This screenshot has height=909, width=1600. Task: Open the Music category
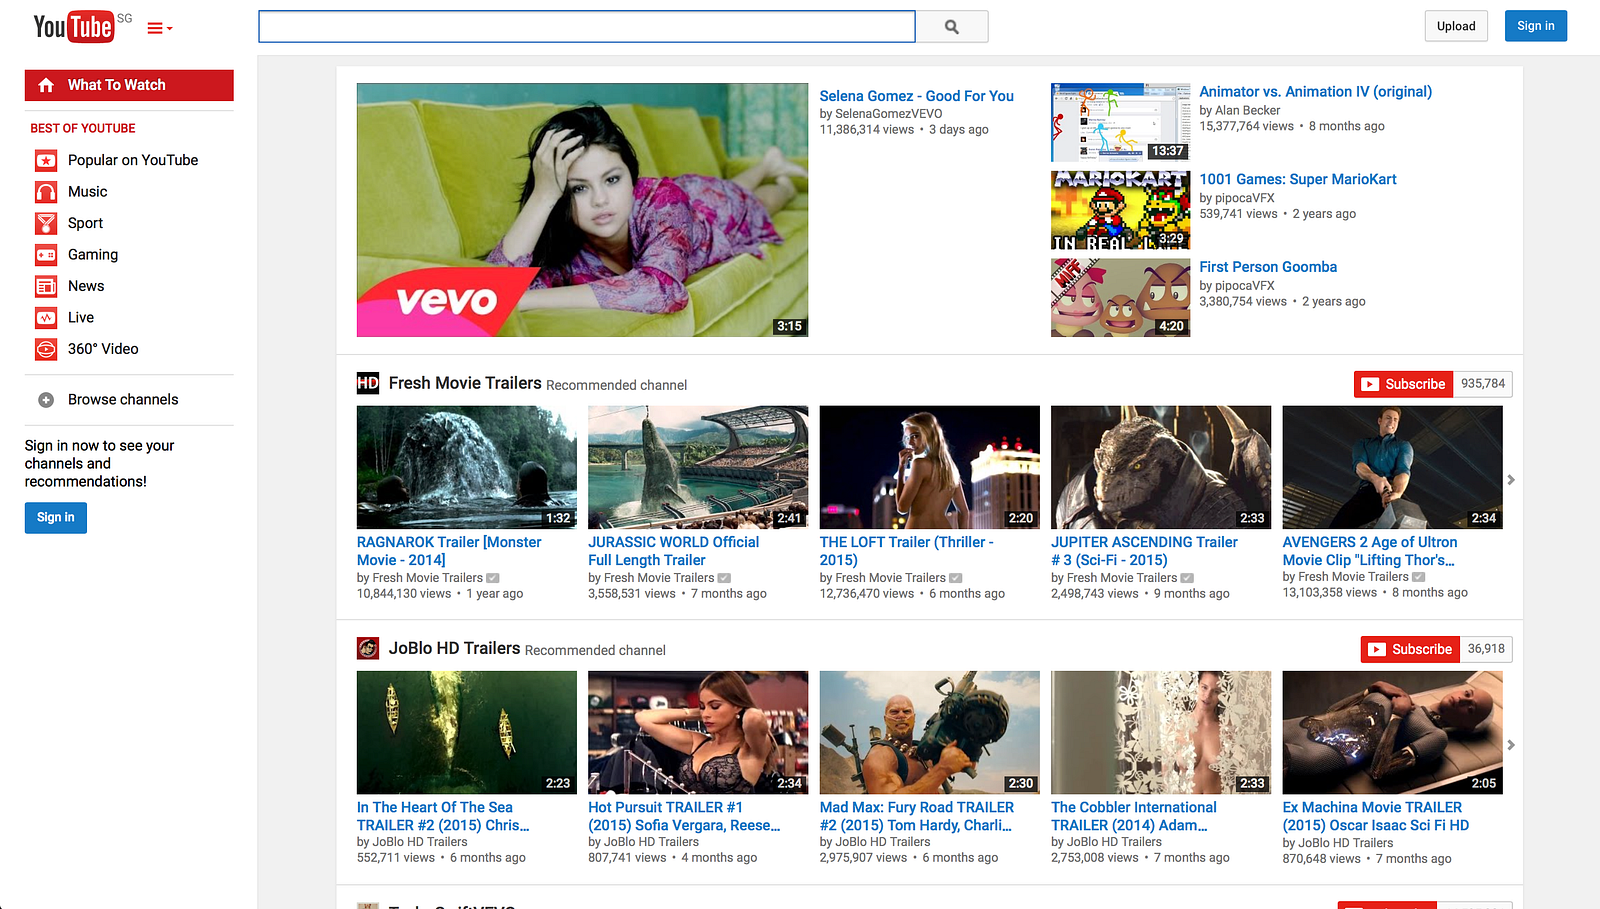click(x=88, y=192)
